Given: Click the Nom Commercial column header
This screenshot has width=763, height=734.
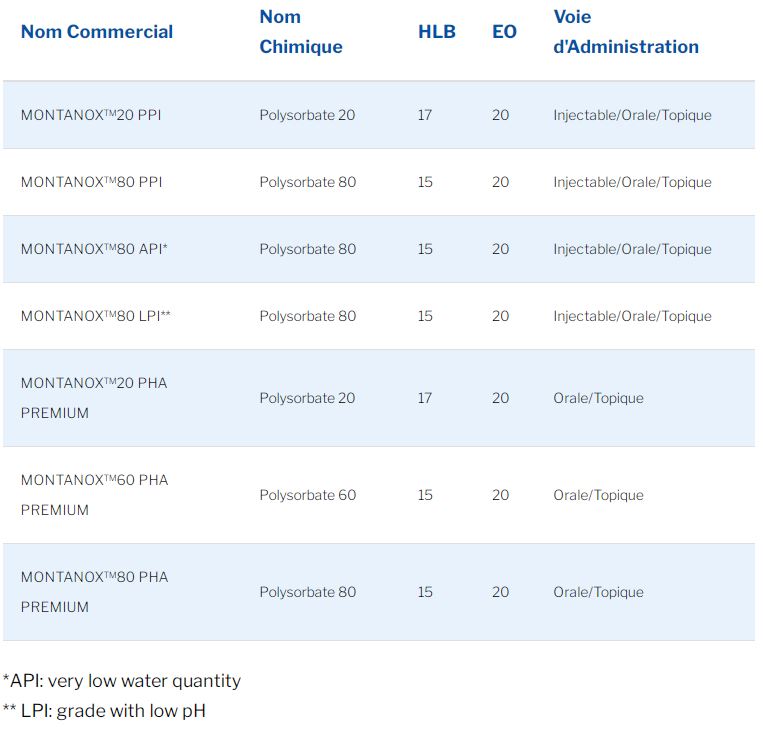Looking at the screenshot, I should [x=97, y=32].
